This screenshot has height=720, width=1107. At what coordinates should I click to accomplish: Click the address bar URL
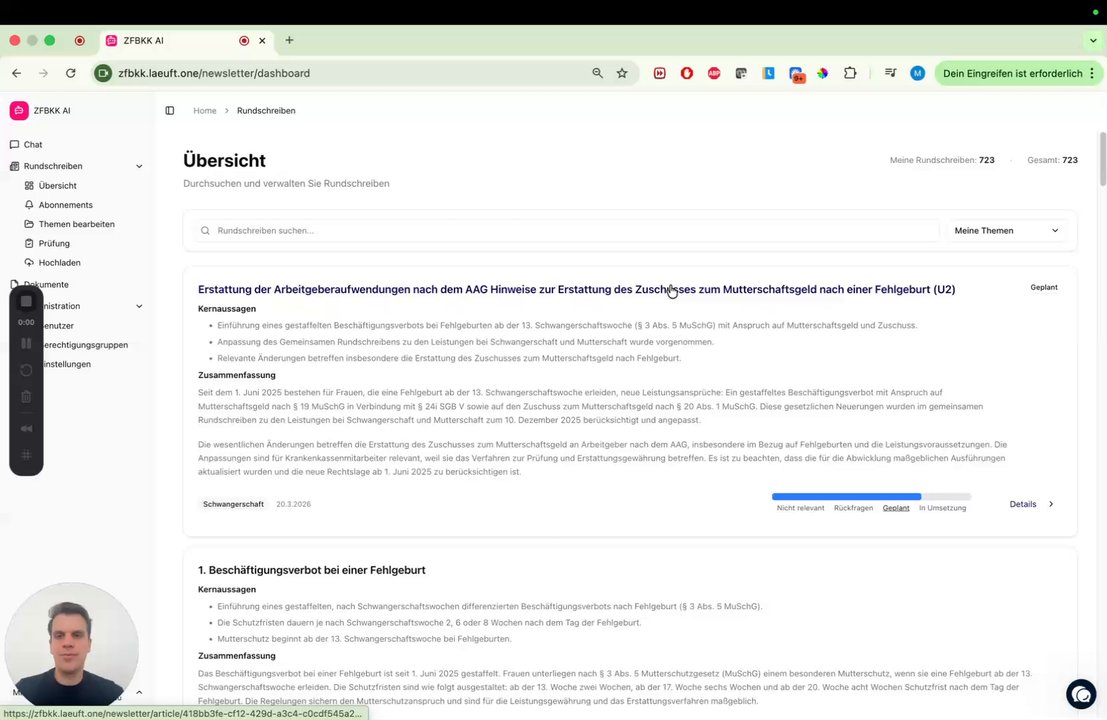tap(214, 73)
